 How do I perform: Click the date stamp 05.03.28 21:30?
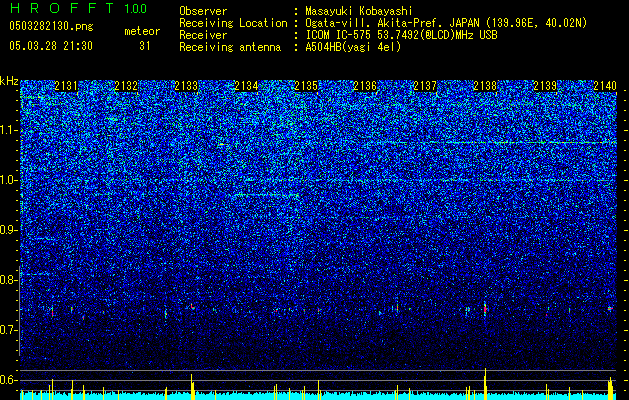click(x=51, y=46)
